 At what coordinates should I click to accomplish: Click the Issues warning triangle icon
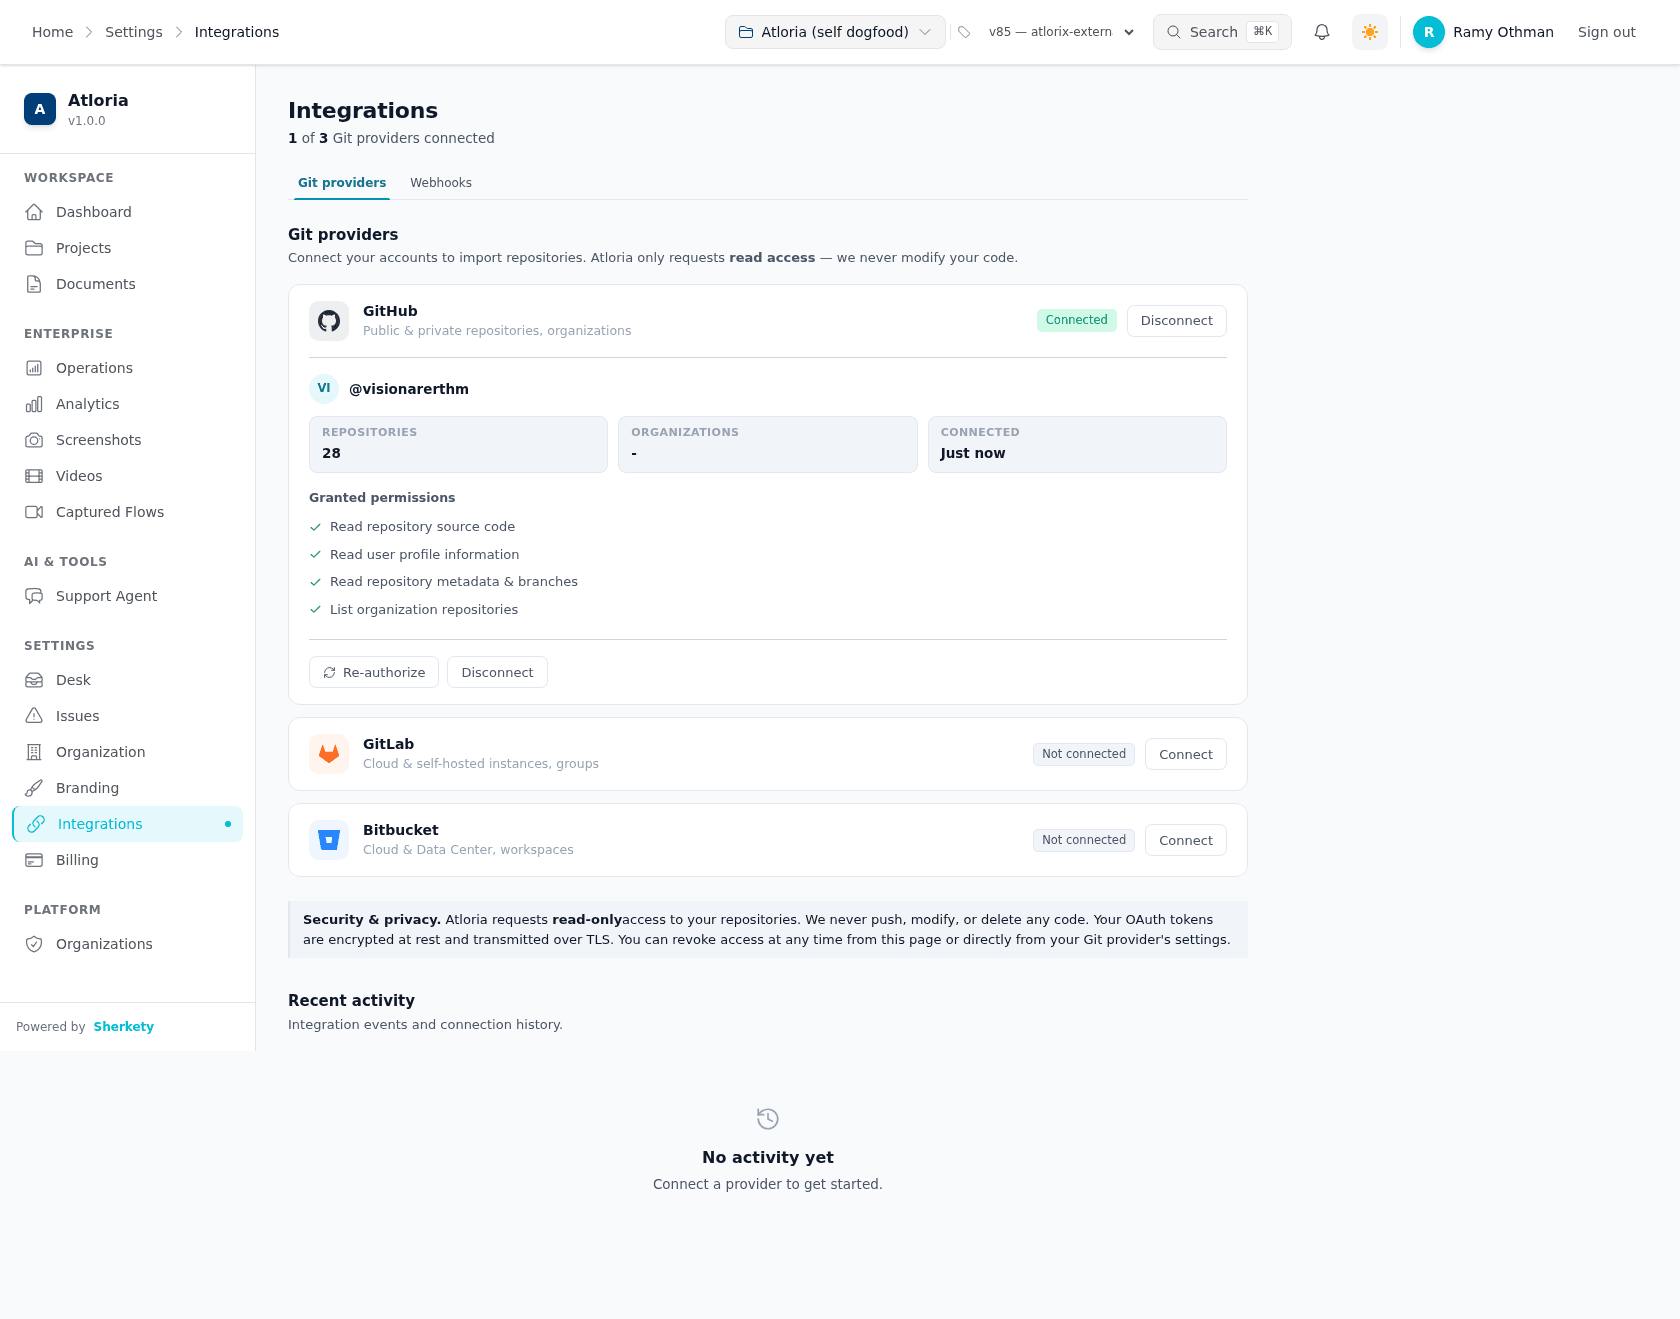pyautogui.click(x=34, y=716)
